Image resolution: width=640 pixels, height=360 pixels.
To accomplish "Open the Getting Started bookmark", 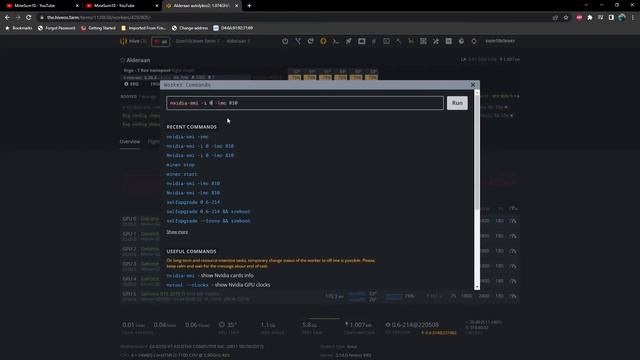I will point(98,28).
